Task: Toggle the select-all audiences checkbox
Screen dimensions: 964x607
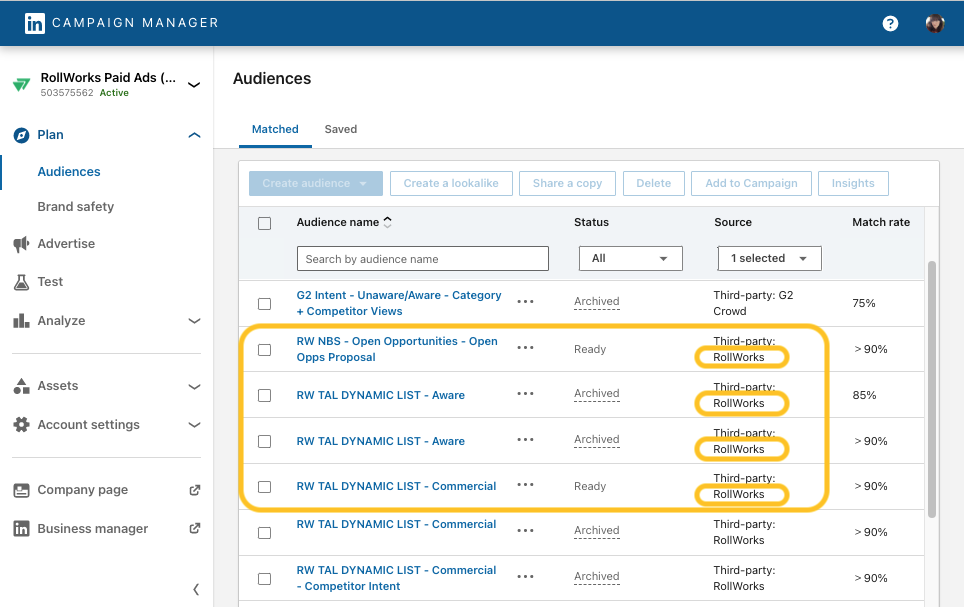Action: tap(265, 223)
